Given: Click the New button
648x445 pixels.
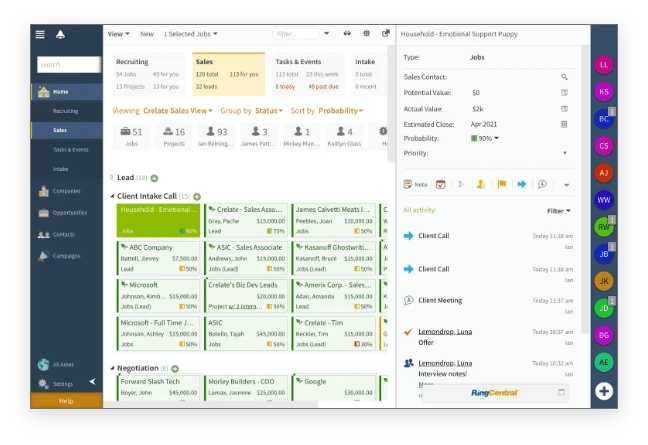Looking at the screenshot, I should point(147,34).
